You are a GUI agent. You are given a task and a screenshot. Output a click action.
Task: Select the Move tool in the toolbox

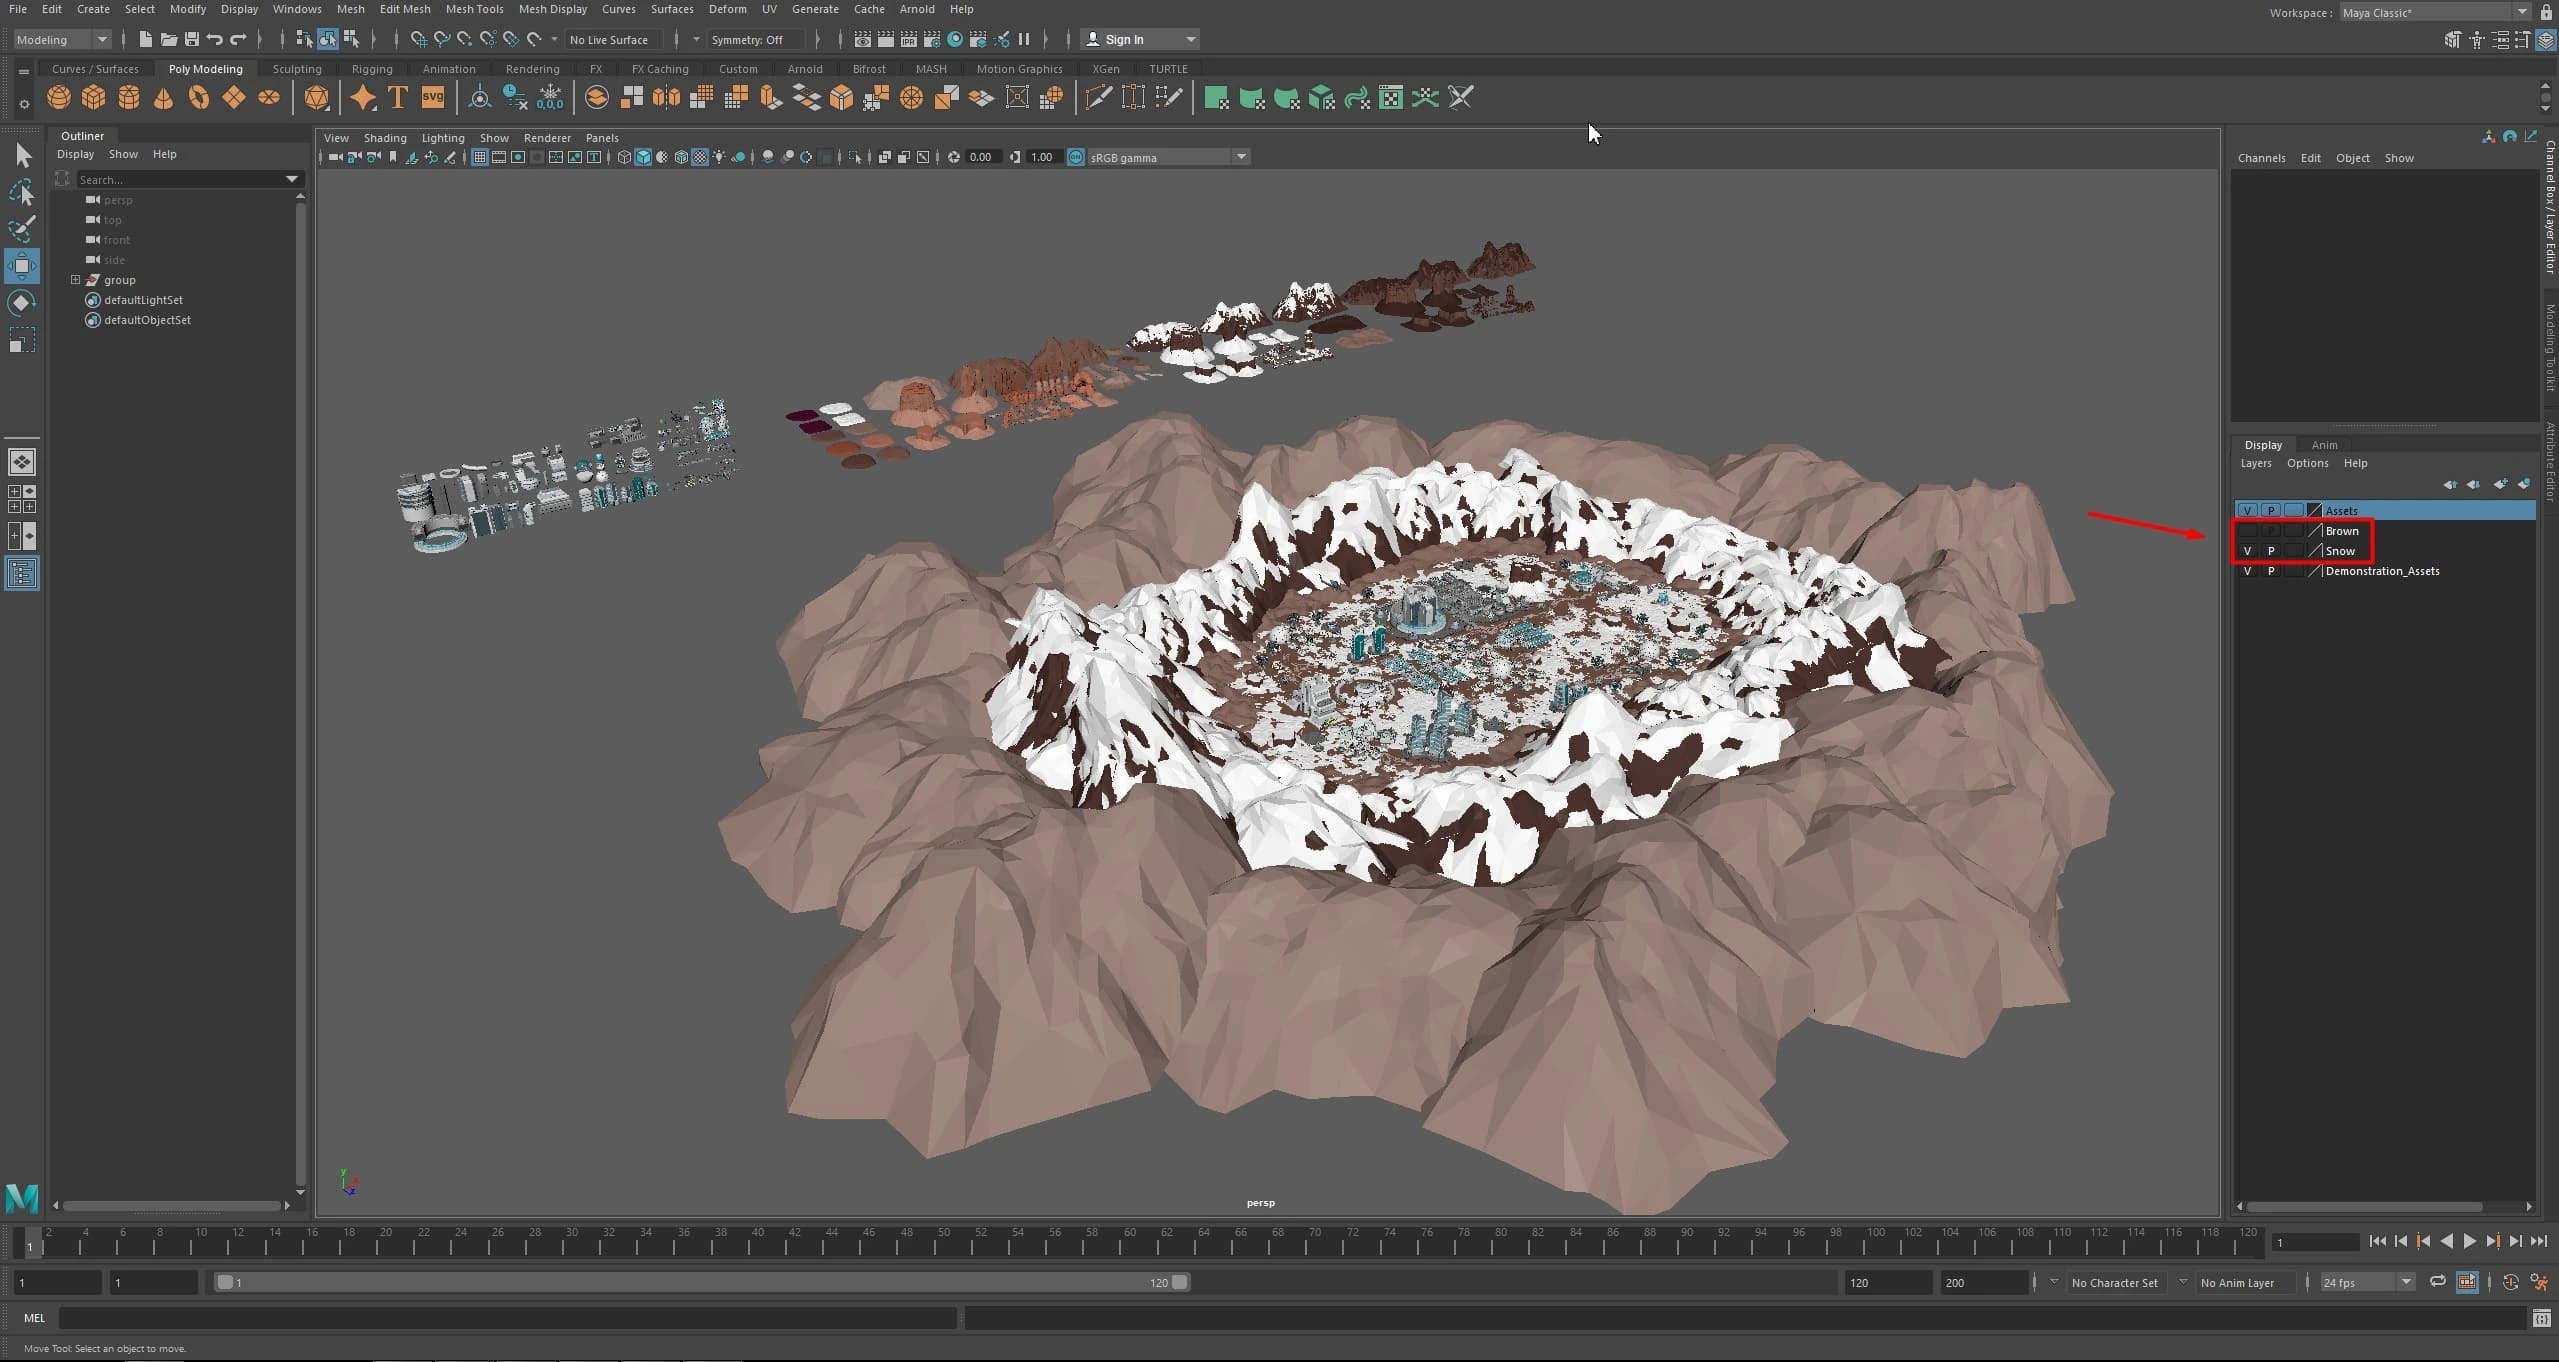[x=22, y=266]
